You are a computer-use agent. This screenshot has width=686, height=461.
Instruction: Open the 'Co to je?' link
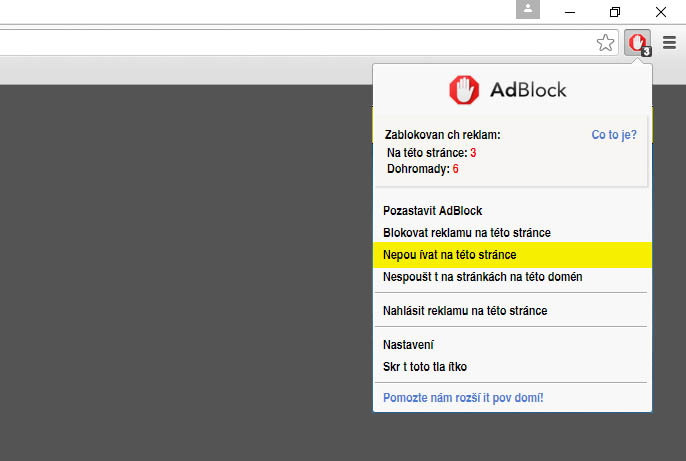tap(614, 135)
